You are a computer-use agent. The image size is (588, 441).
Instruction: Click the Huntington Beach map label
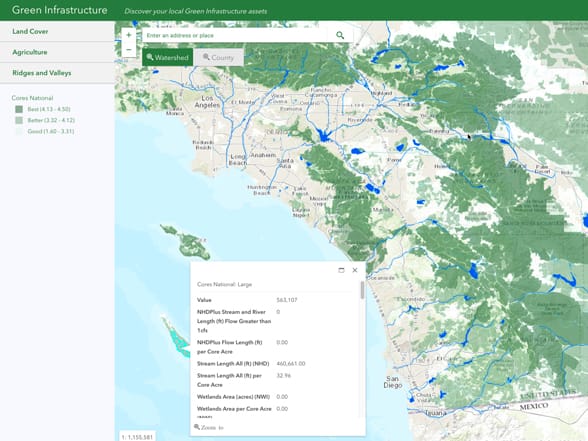(x=262, y=190)
